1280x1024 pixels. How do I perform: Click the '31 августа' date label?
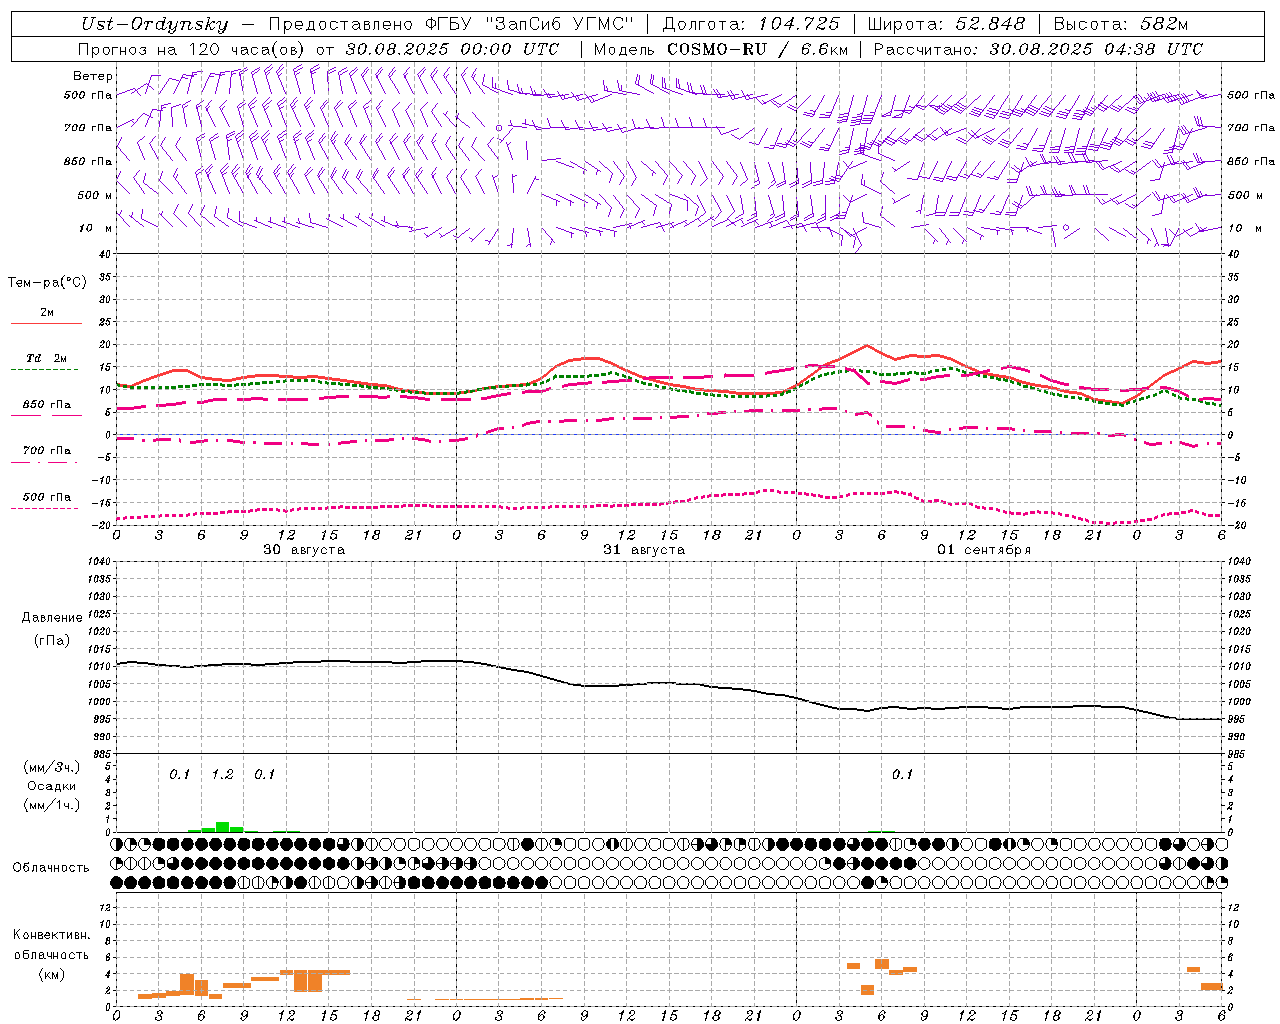click(x=644, y=550)
